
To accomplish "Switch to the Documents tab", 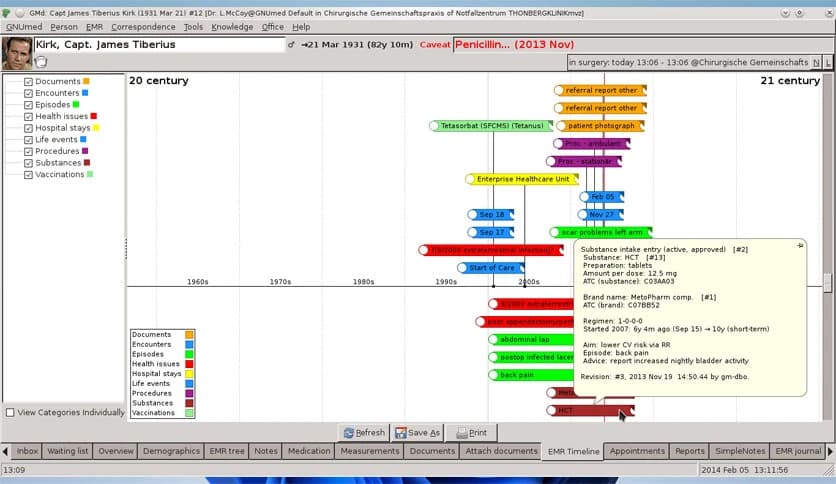I will [432, 451].
